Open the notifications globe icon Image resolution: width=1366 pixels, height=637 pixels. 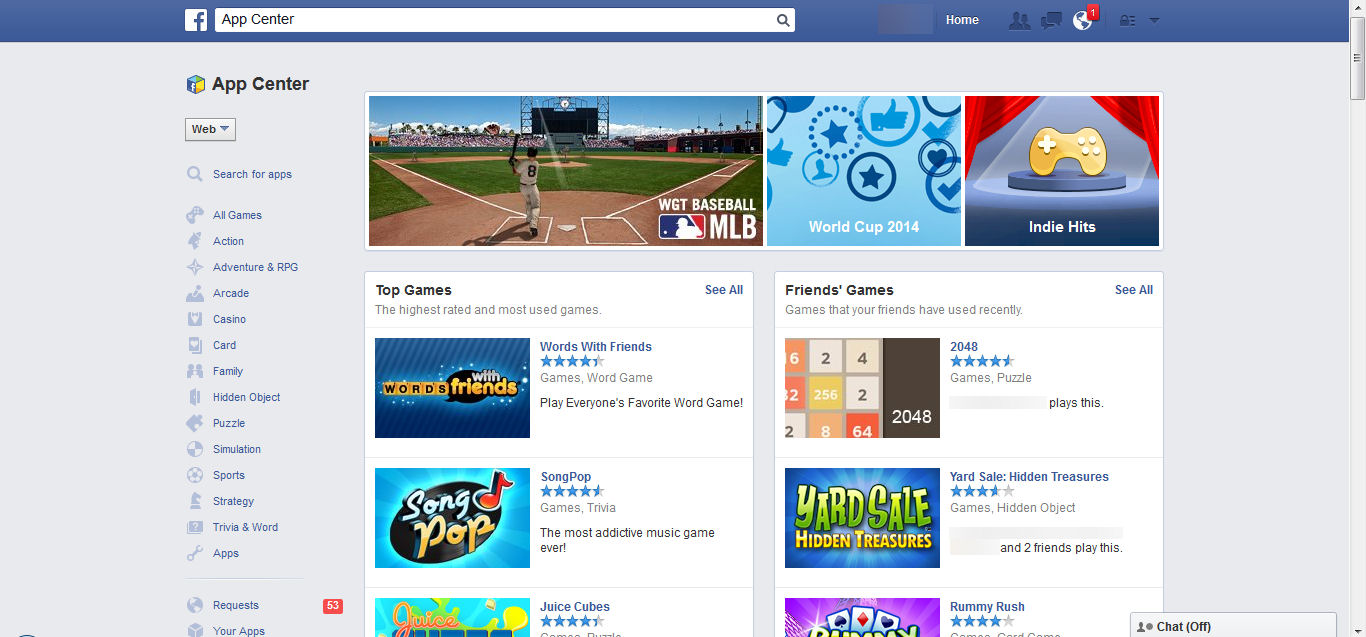click(1082, 20)
